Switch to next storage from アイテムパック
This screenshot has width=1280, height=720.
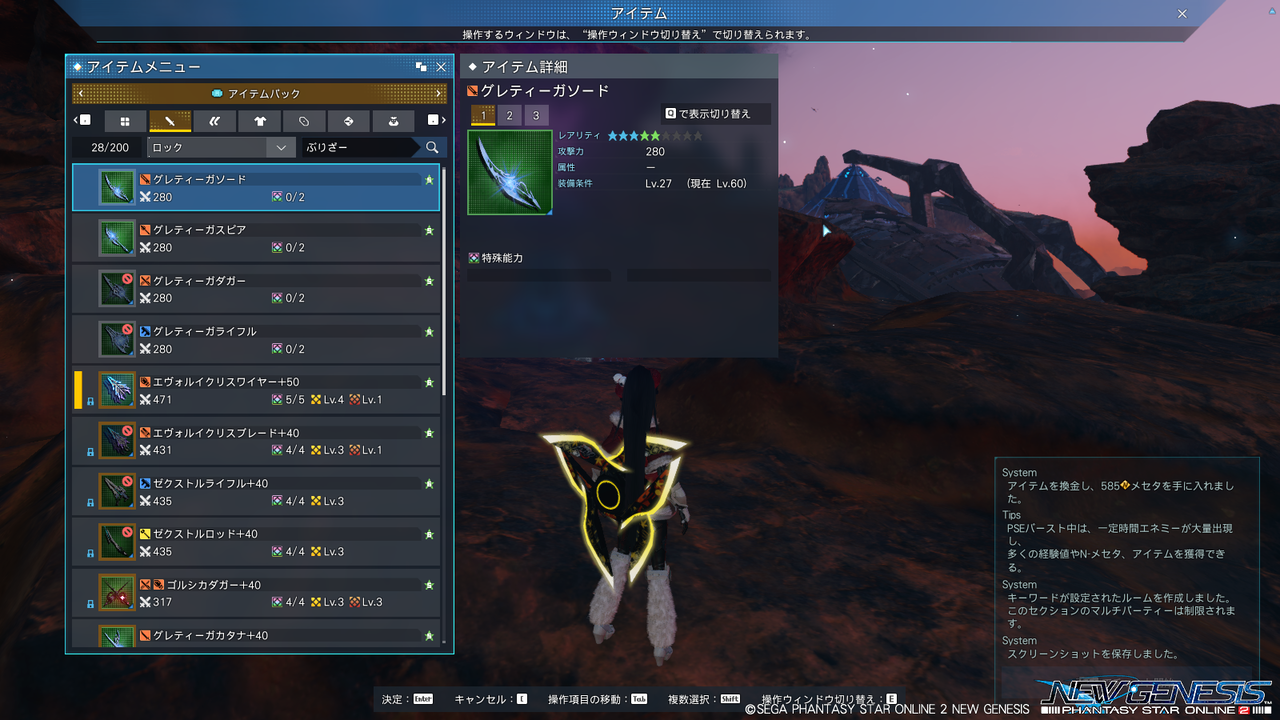point(439,94)
